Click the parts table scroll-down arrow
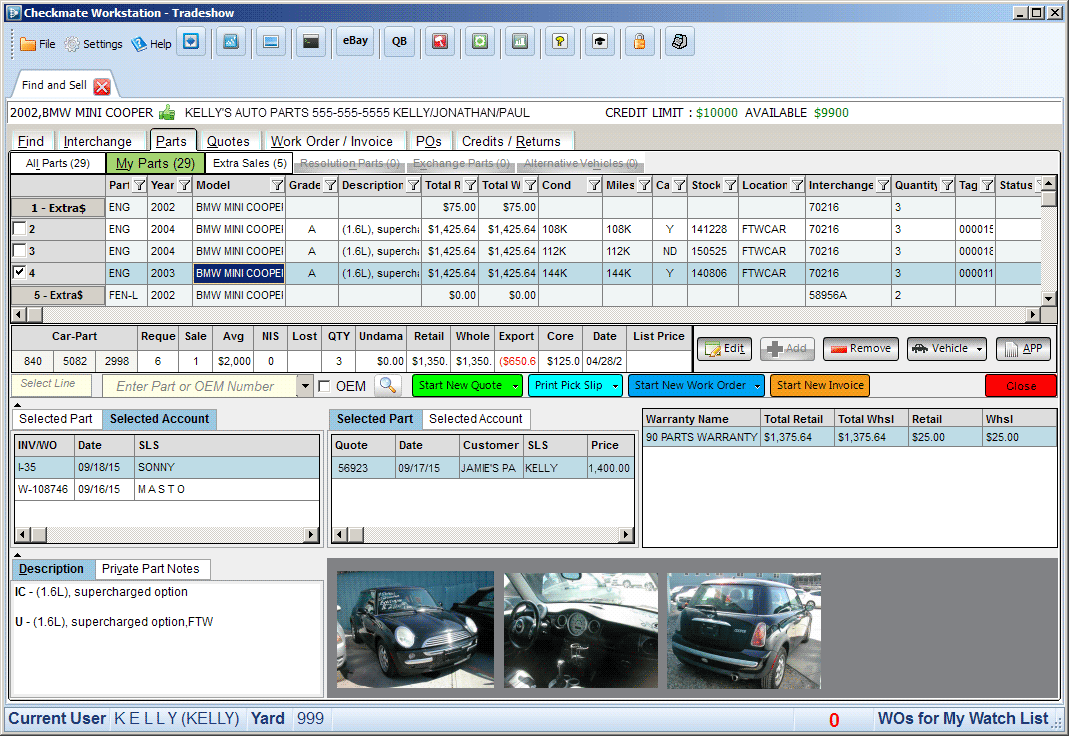 click(x=1049, y=298)
